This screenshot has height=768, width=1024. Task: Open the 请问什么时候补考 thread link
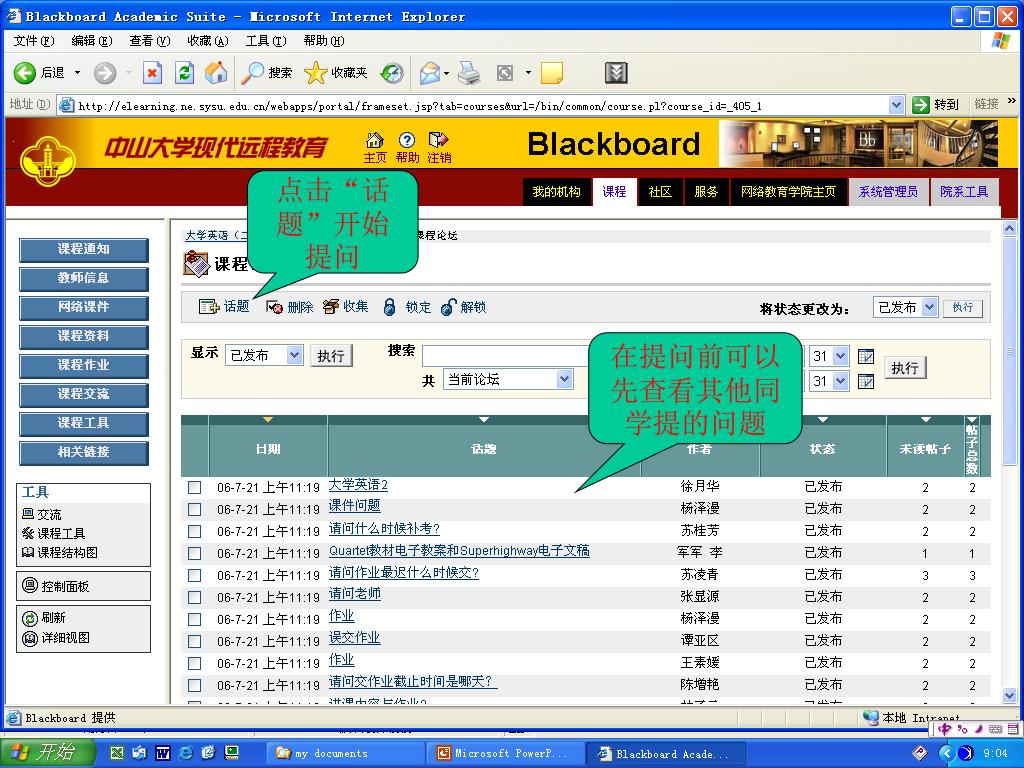pyautogui.click(x=384, y=529)
